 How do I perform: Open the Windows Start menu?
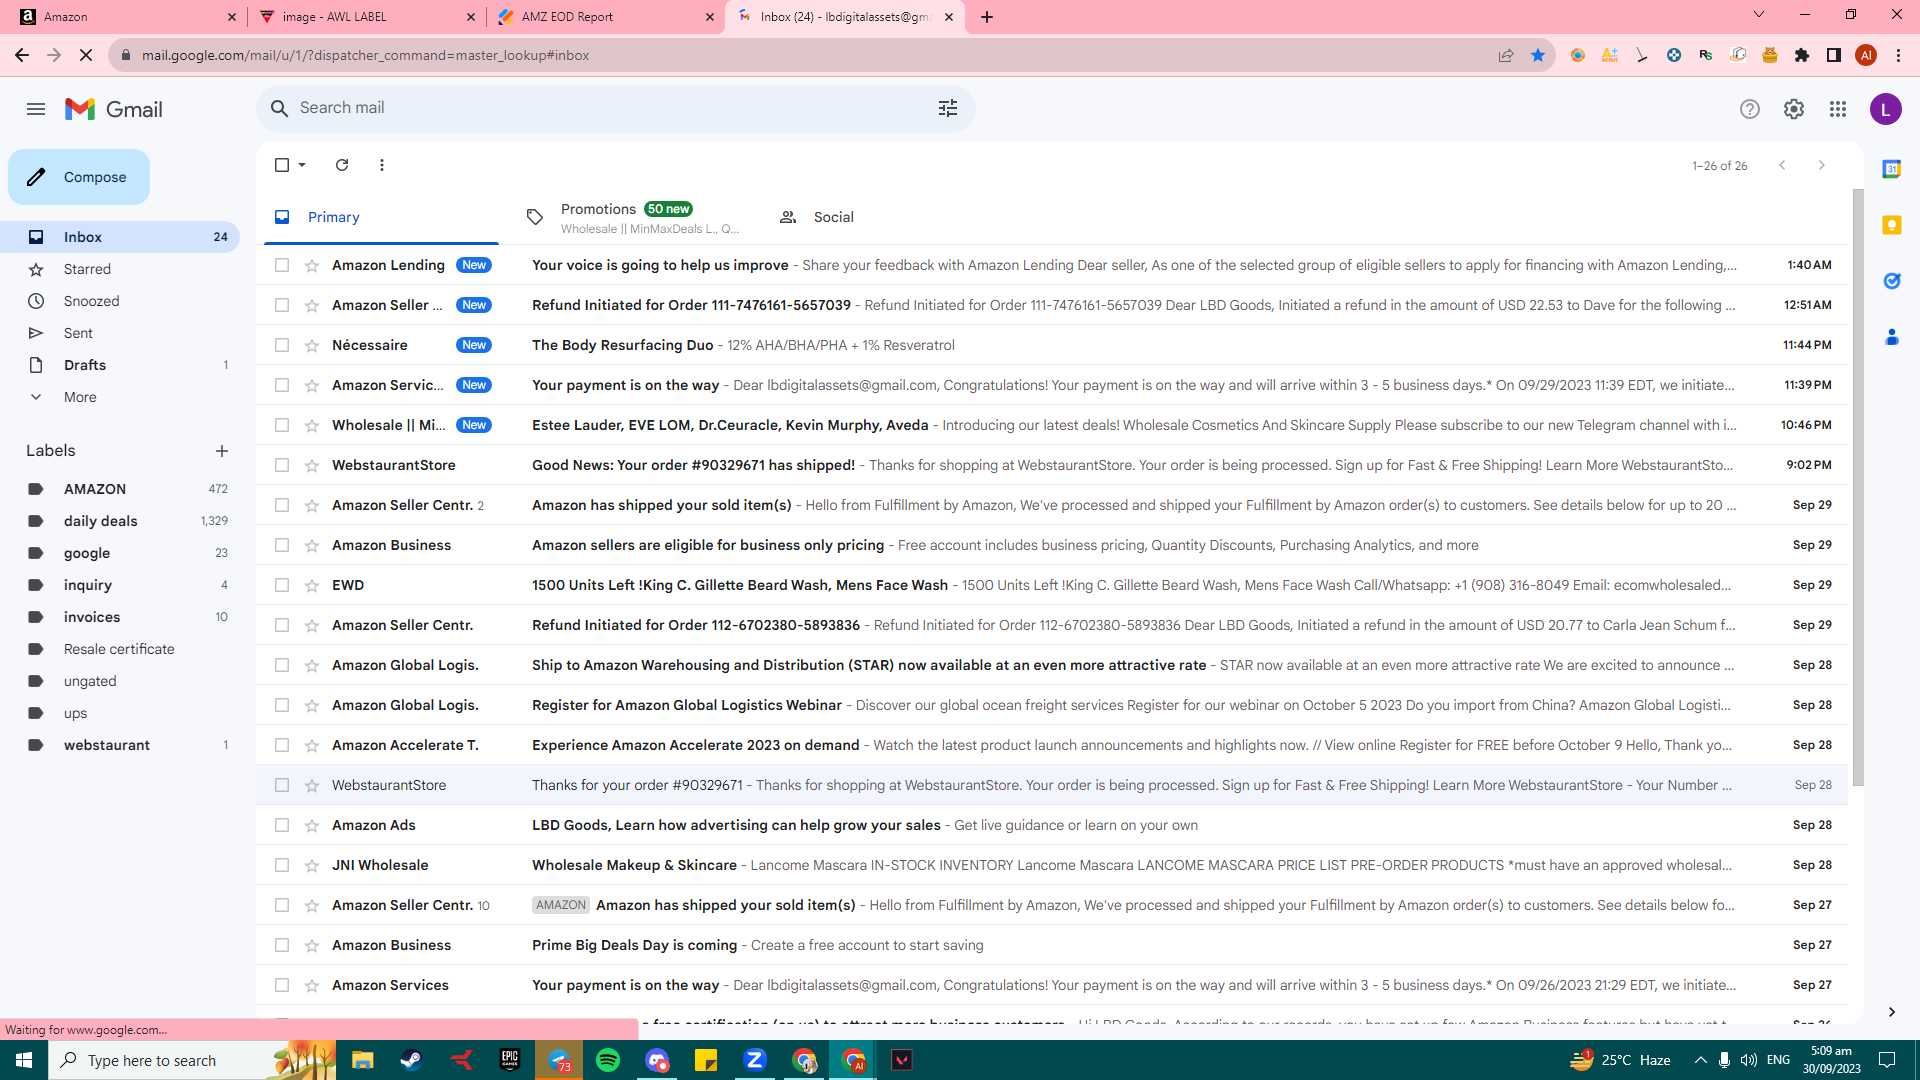point(24,1060)
